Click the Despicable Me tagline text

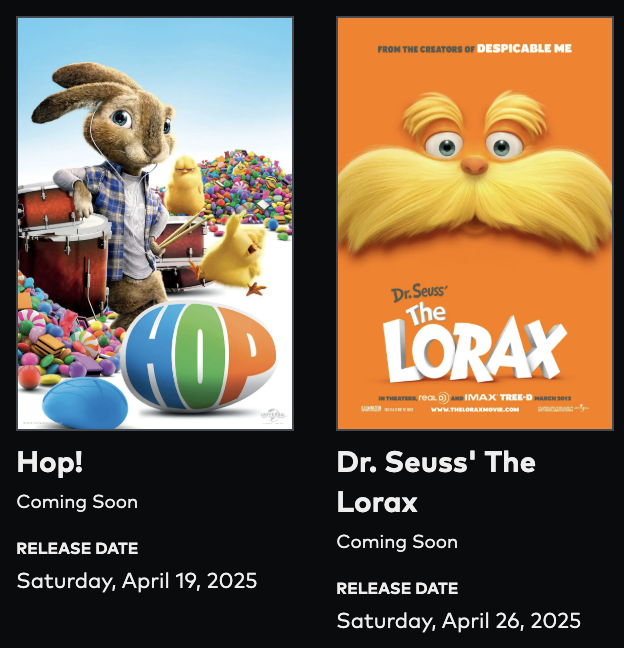pyautogui.click(x=475, y=49)
